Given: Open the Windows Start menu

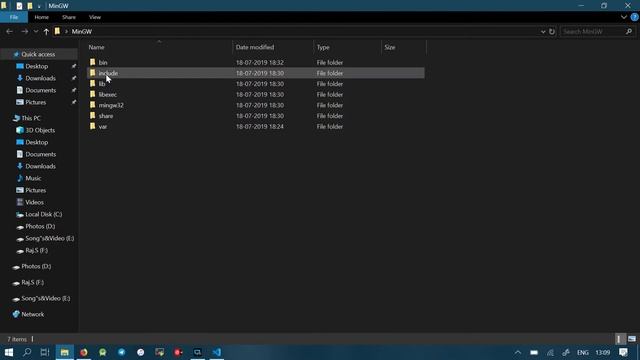Looking at the screenshot, I should (x=9, y=352).
